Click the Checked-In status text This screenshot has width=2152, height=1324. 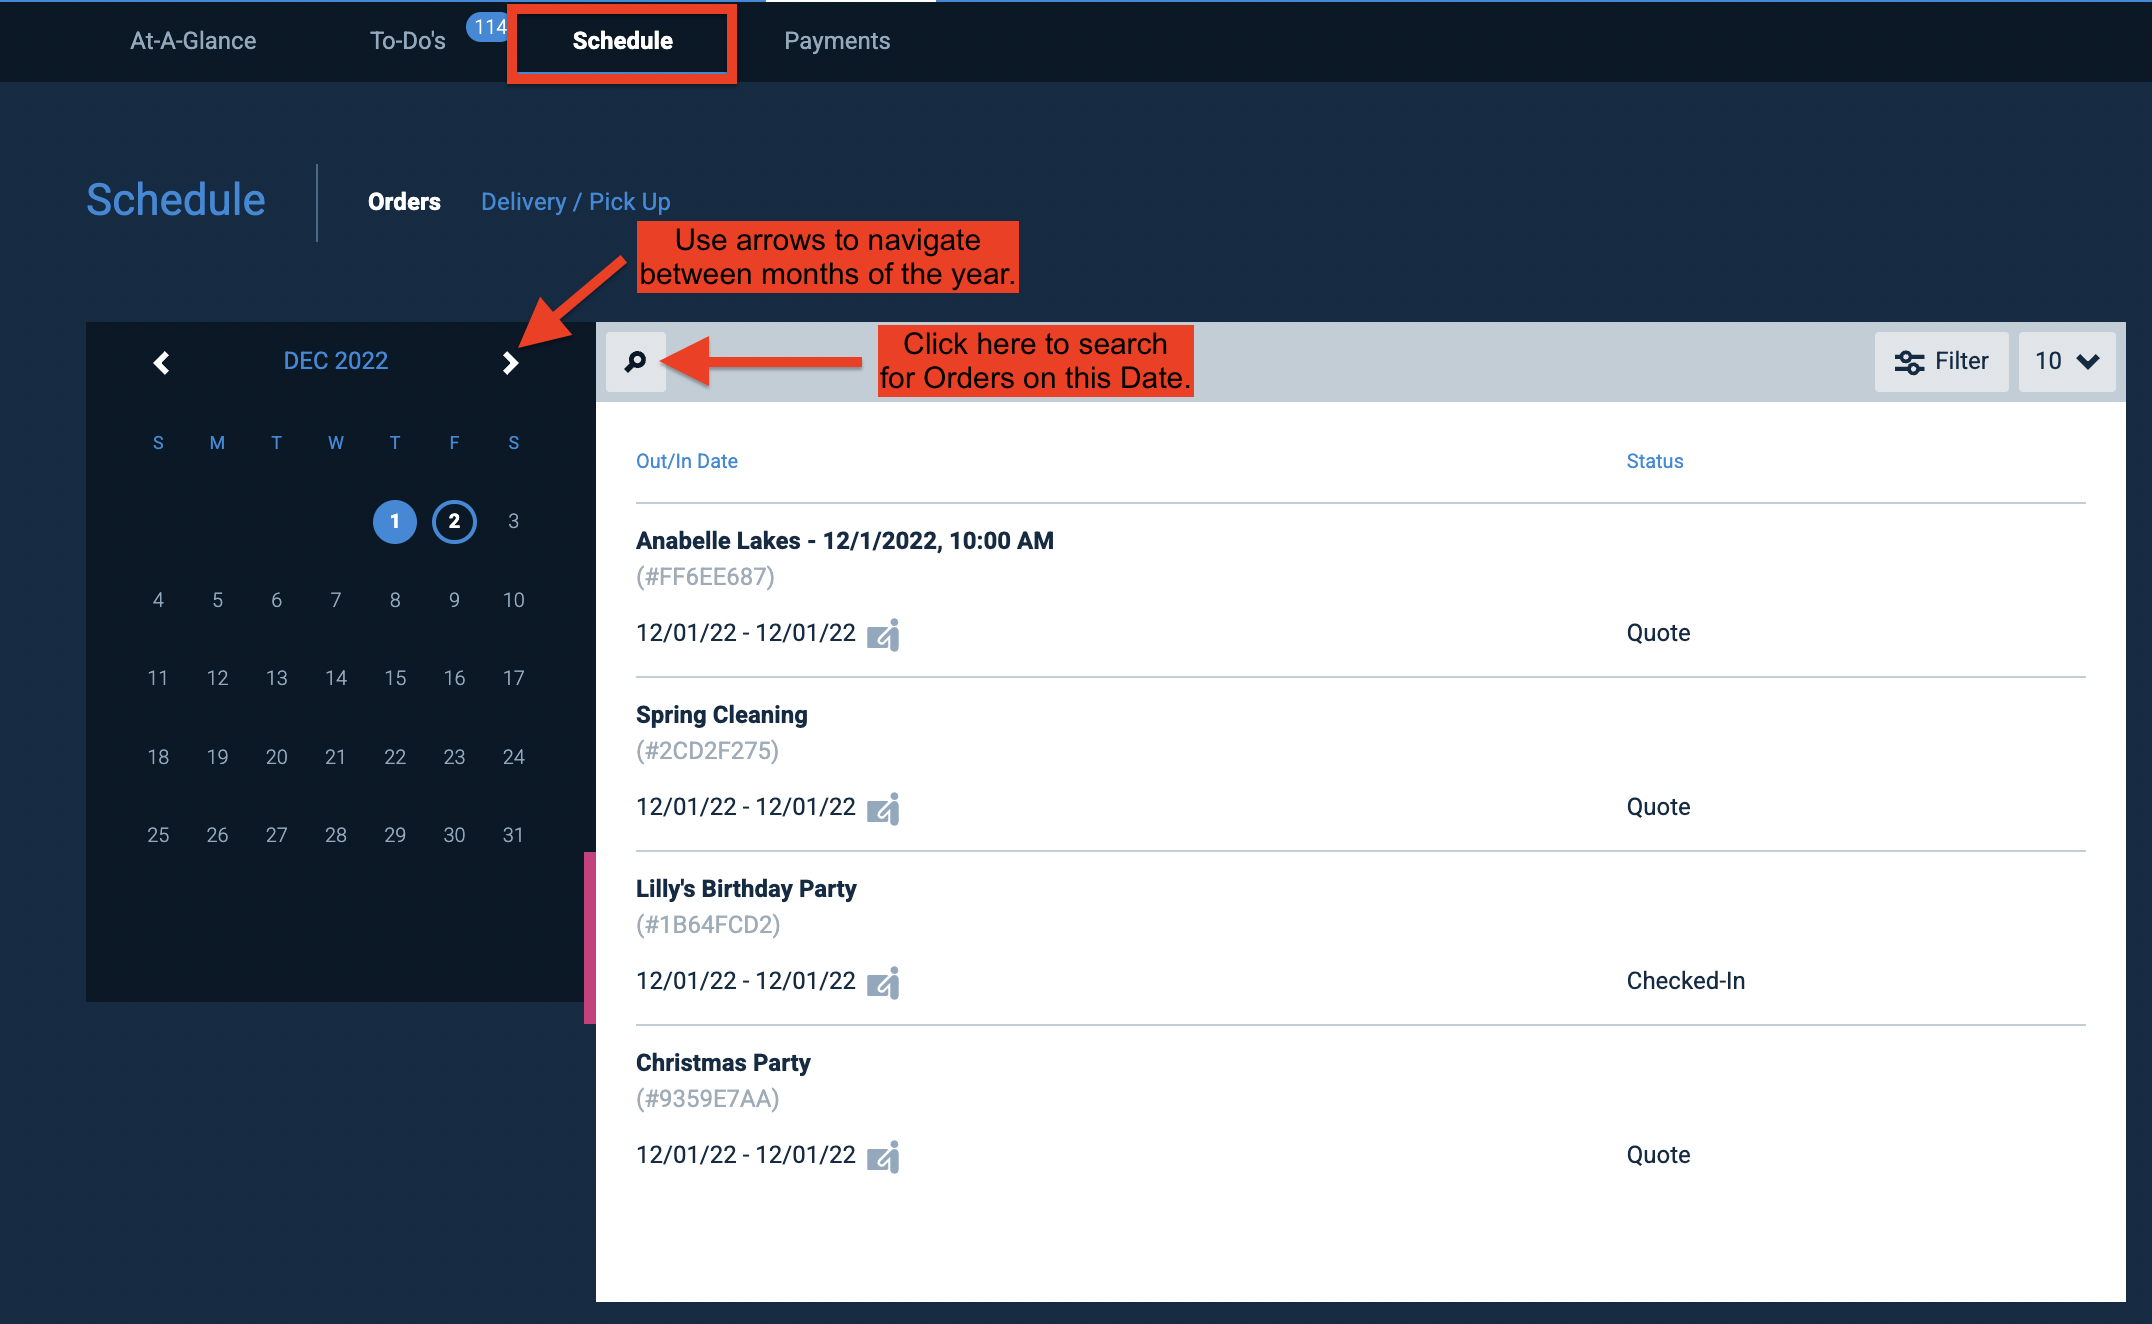click(x=1686, y=981)
